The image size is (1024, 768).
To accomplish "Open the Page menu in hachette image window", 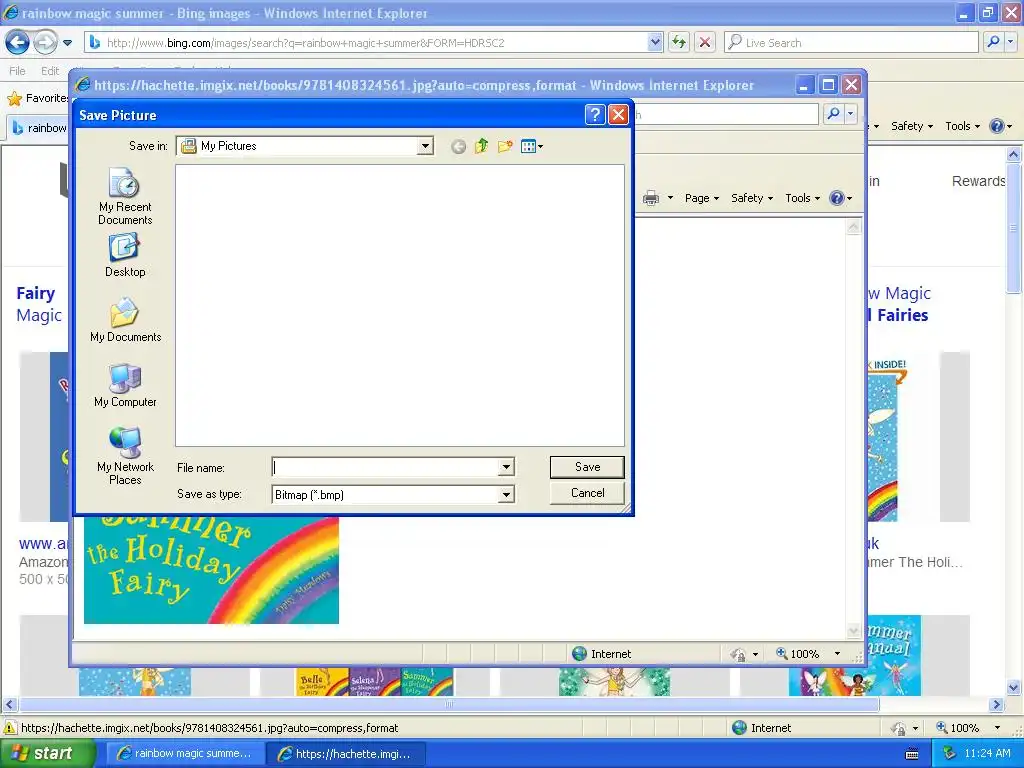I will tap(702, 198).
